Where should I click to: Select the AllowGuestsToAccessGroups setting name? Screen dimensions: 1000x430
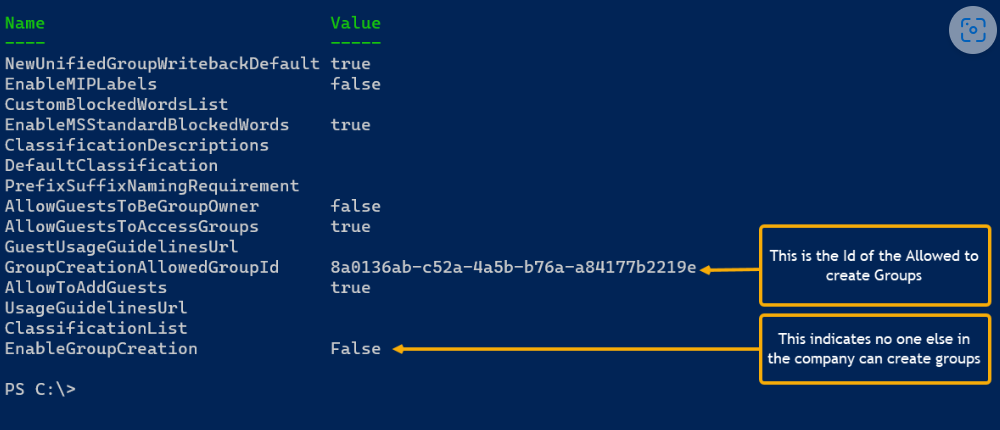click(132, 226)
